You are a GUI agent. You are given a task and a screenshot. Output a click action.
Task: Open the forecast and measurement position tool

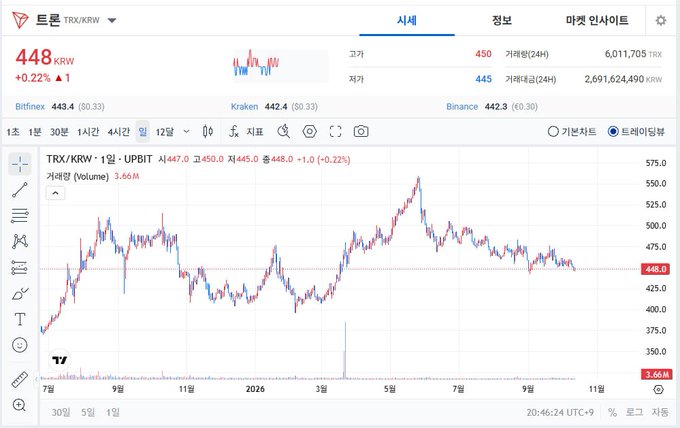20,268
